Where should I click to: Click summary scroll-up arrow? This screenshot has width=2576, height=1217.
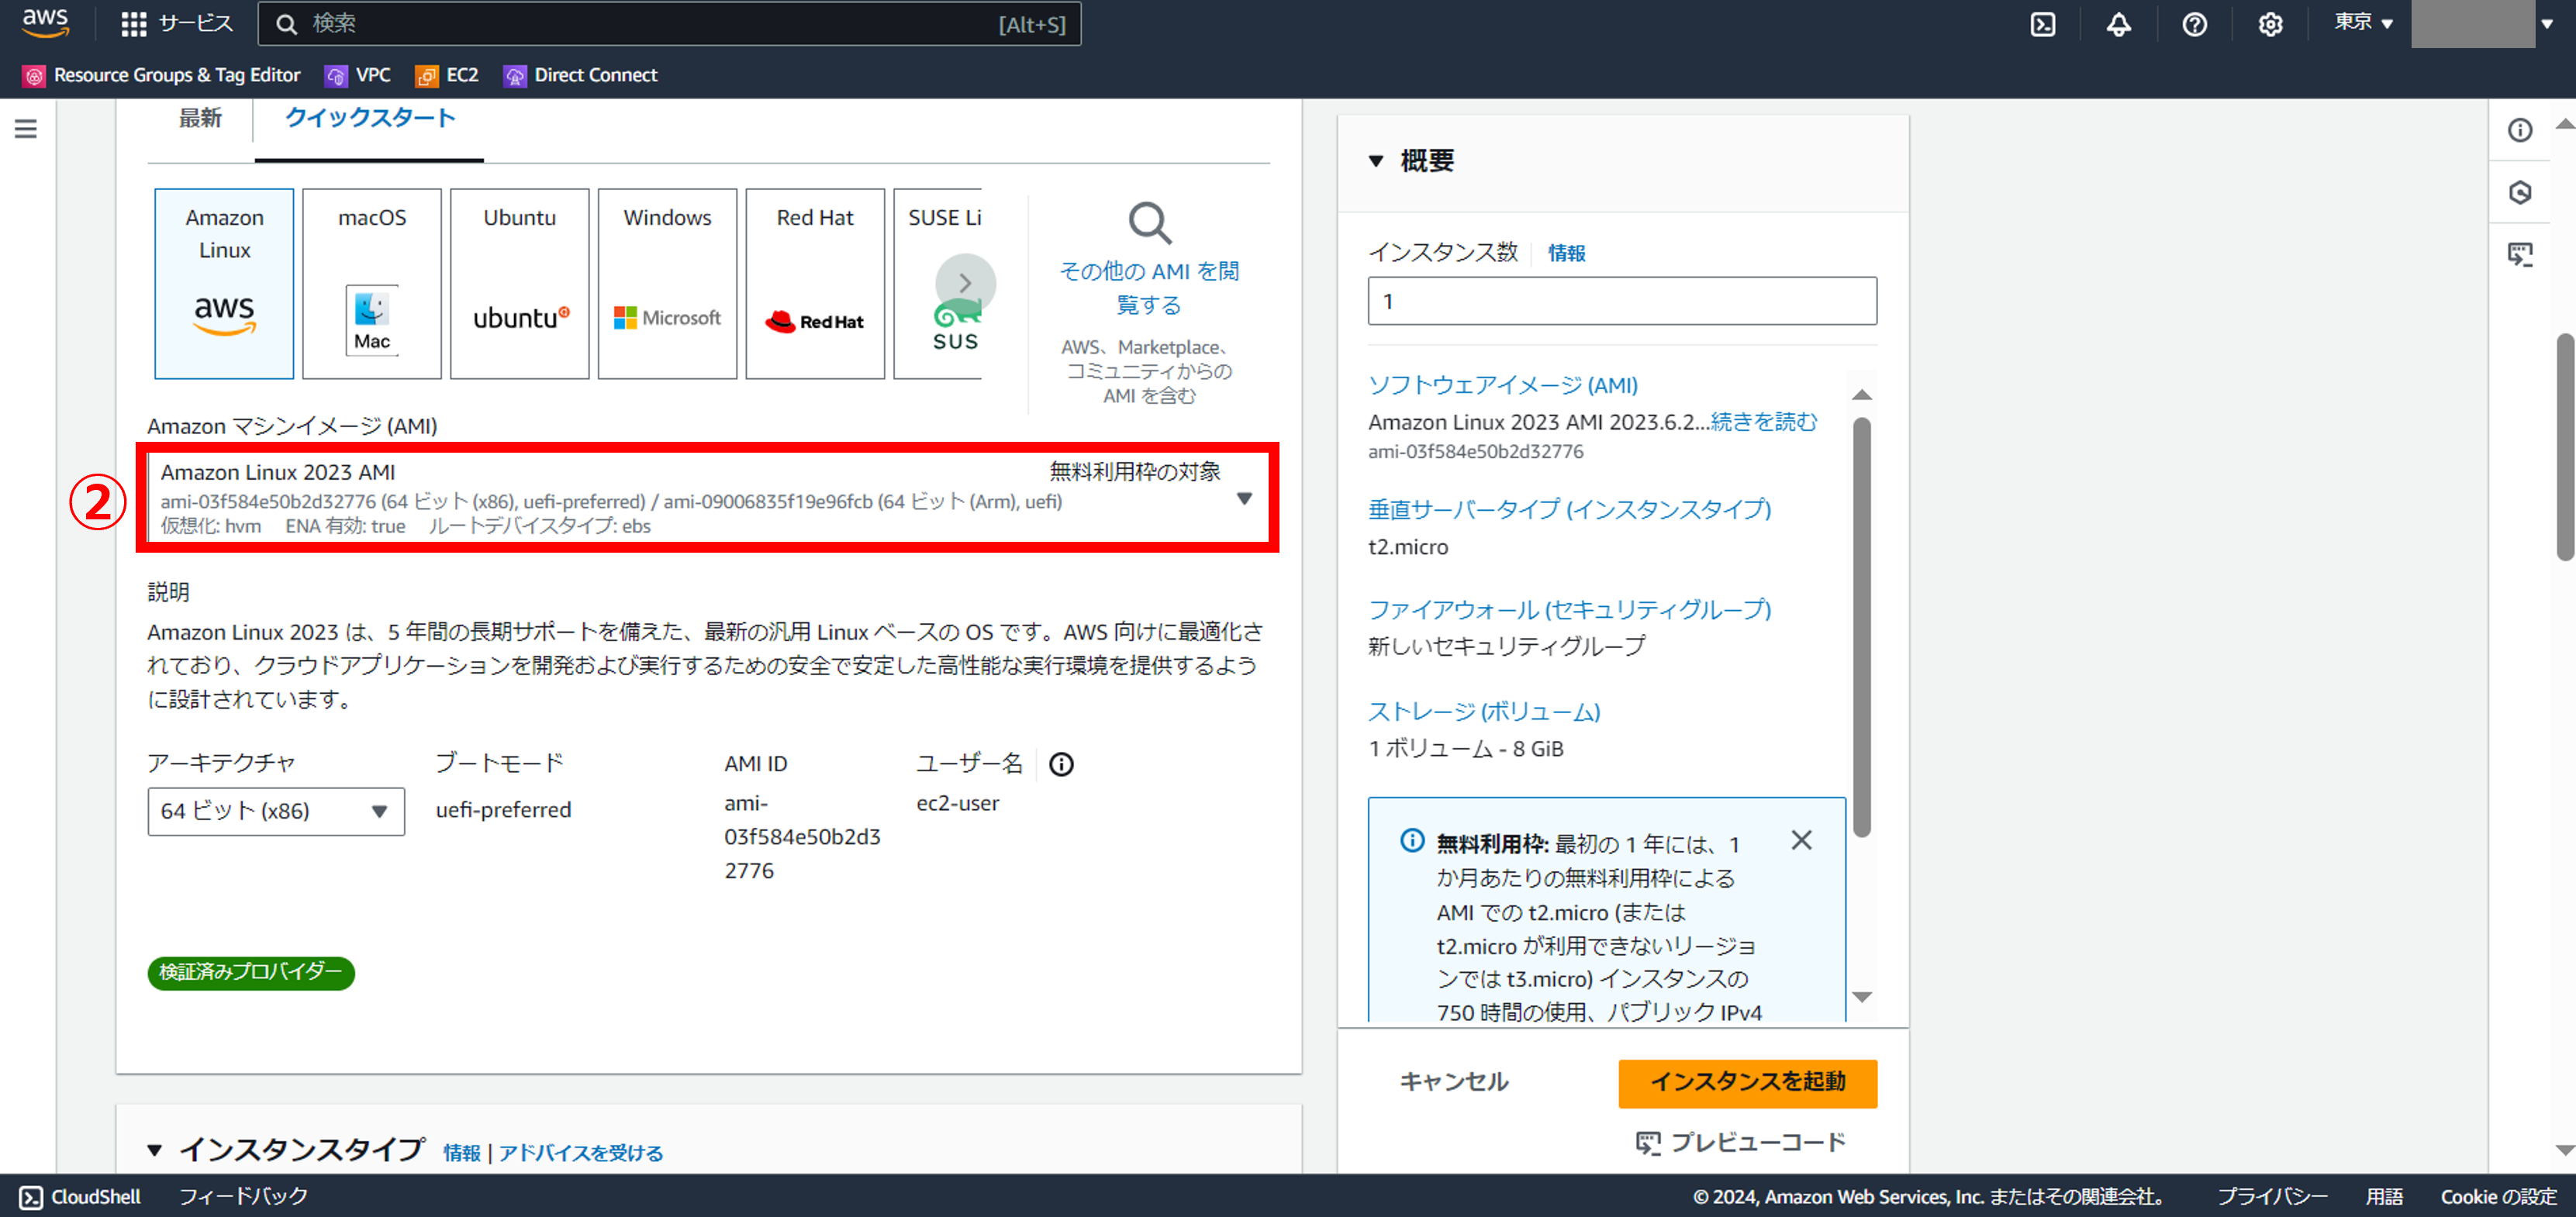[x=1862, y=395]
